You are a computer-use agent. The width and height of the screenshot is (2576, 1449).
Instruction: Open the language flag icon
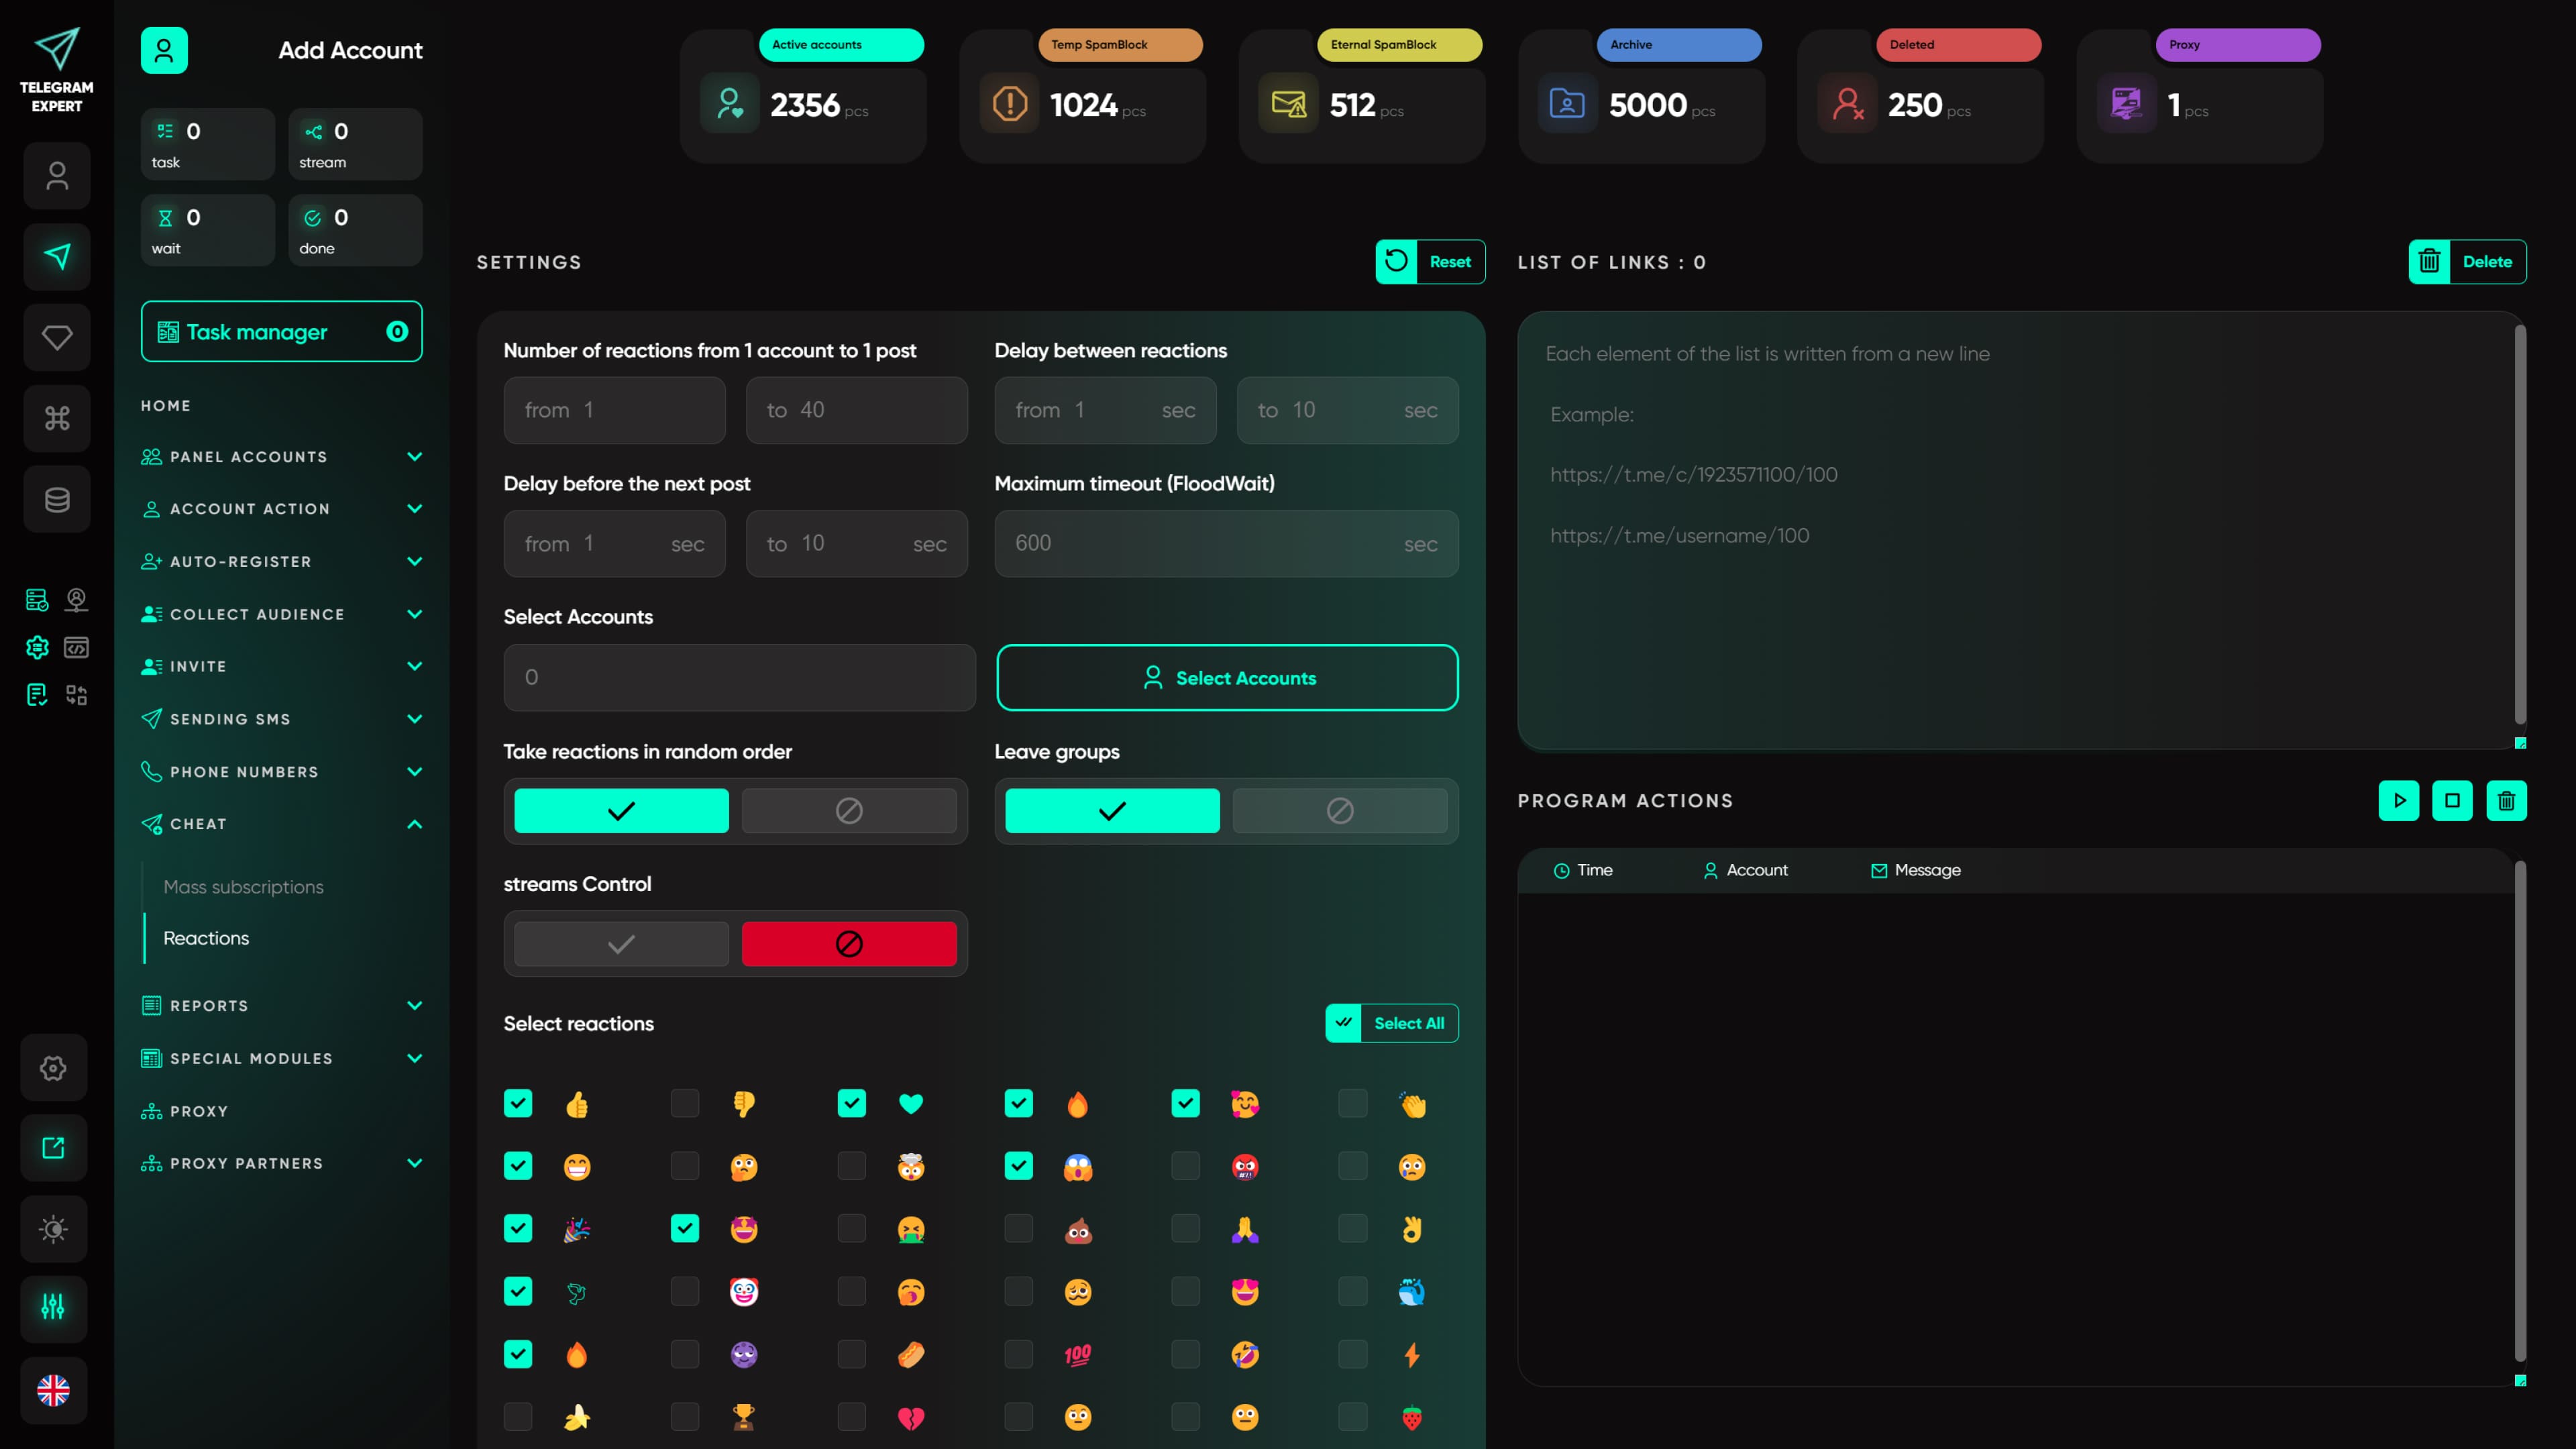point(53,1390)
